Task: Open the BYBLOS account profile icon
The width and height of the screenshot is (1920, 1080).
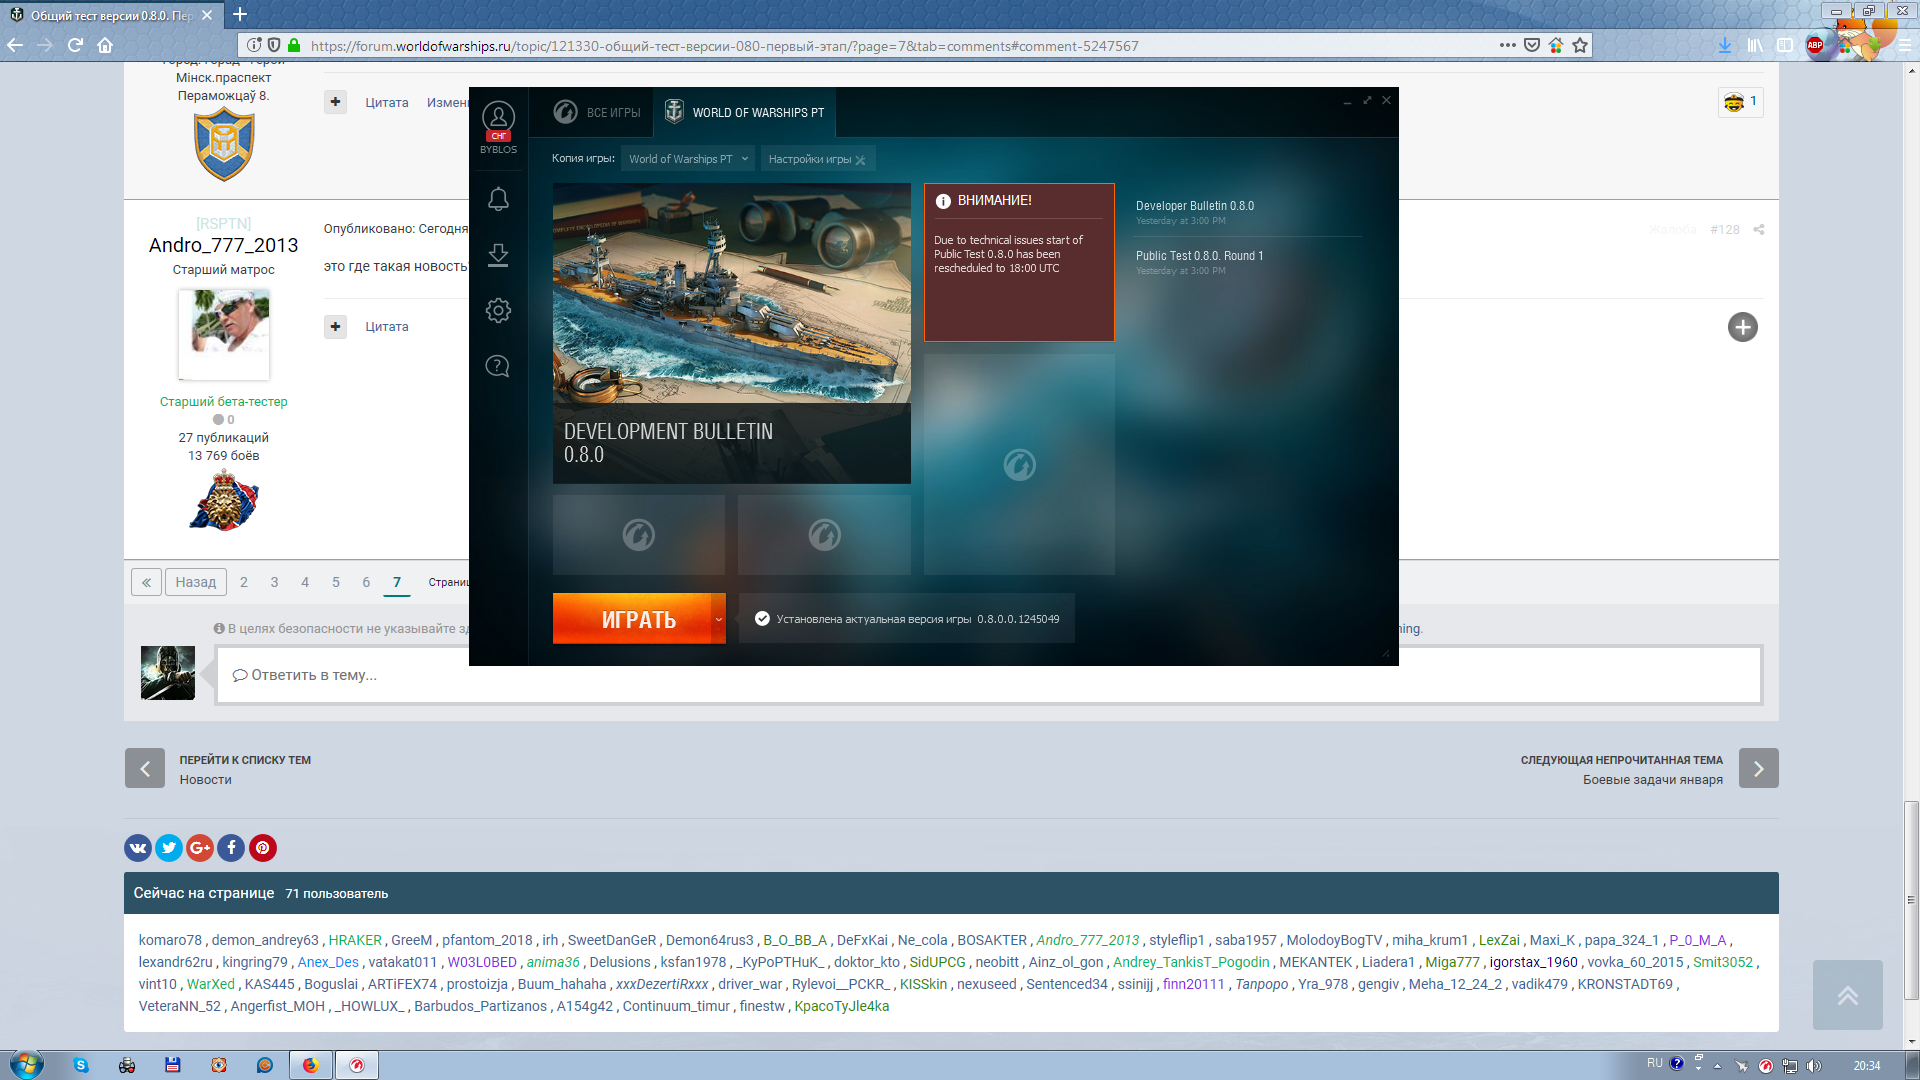Action: pyautogui.click(x=498, y=118)
